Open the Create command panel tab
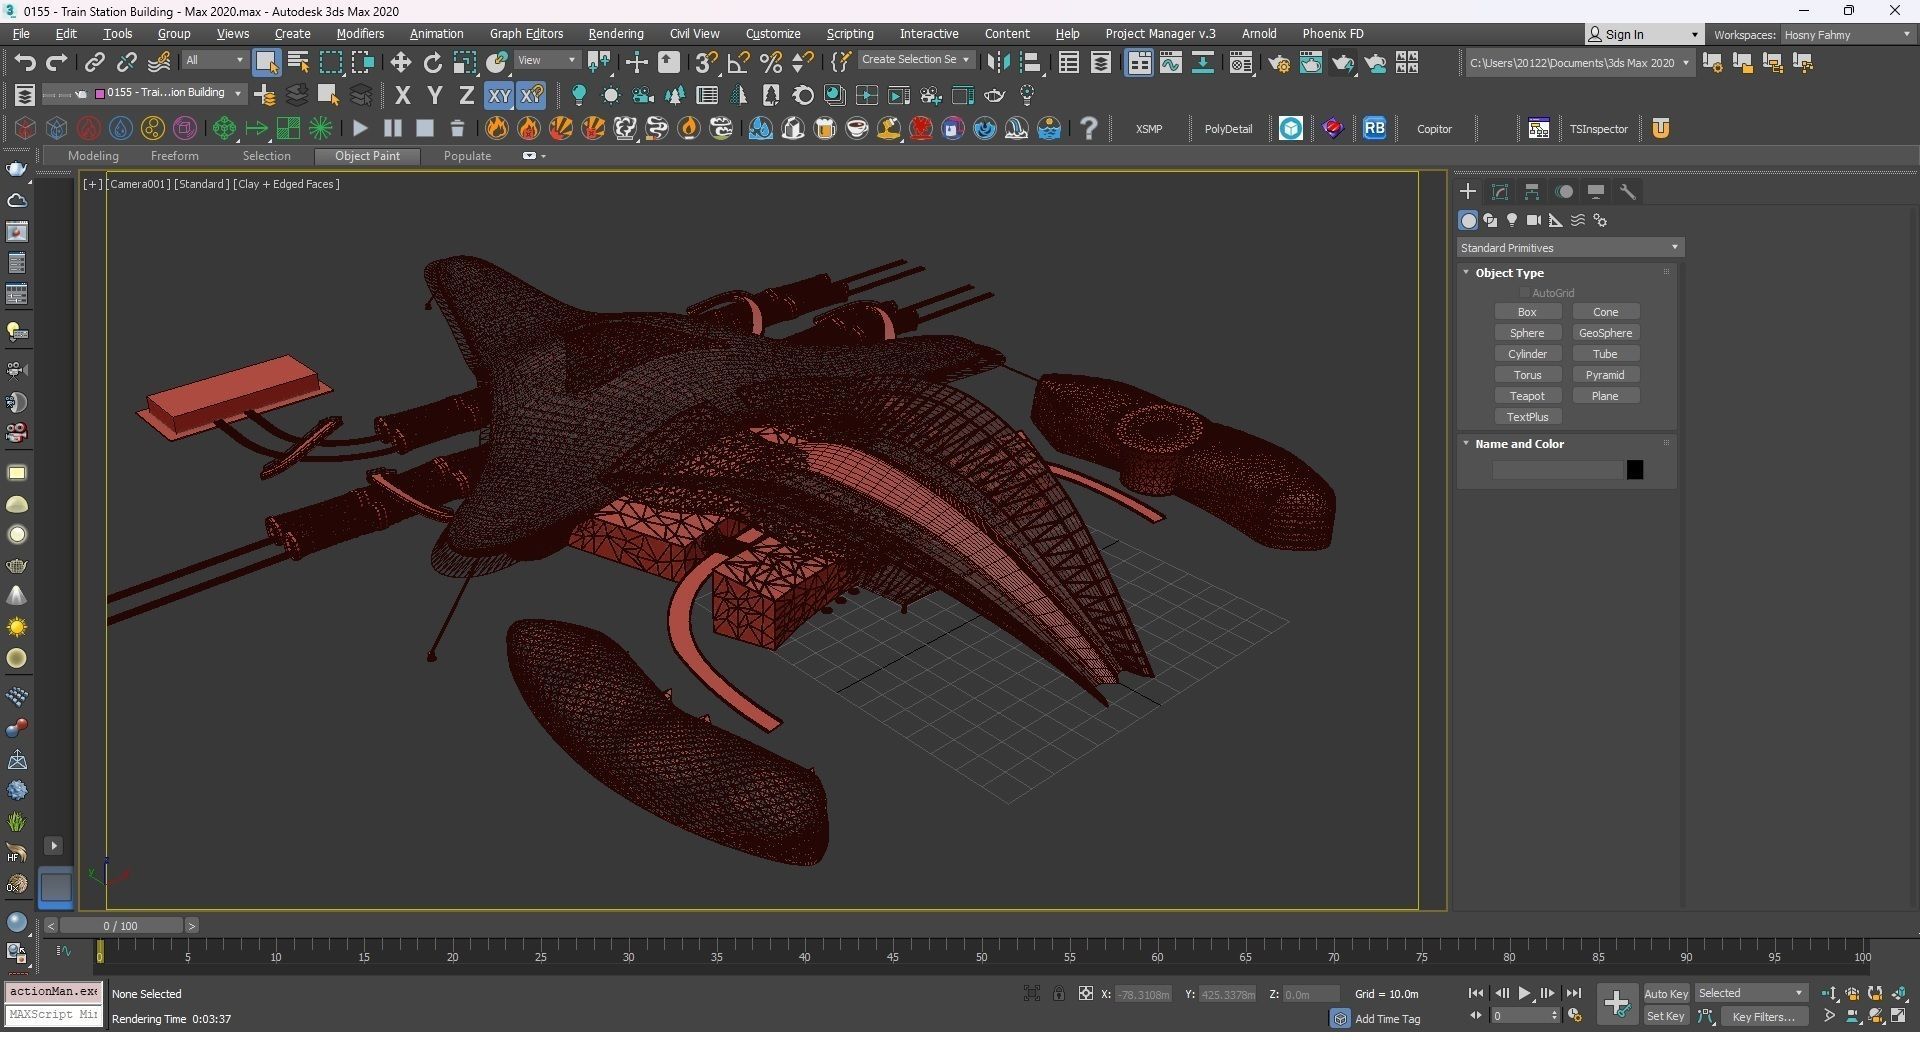This screenshot has height=1040, width=1920. click(x=1468, y=192)
